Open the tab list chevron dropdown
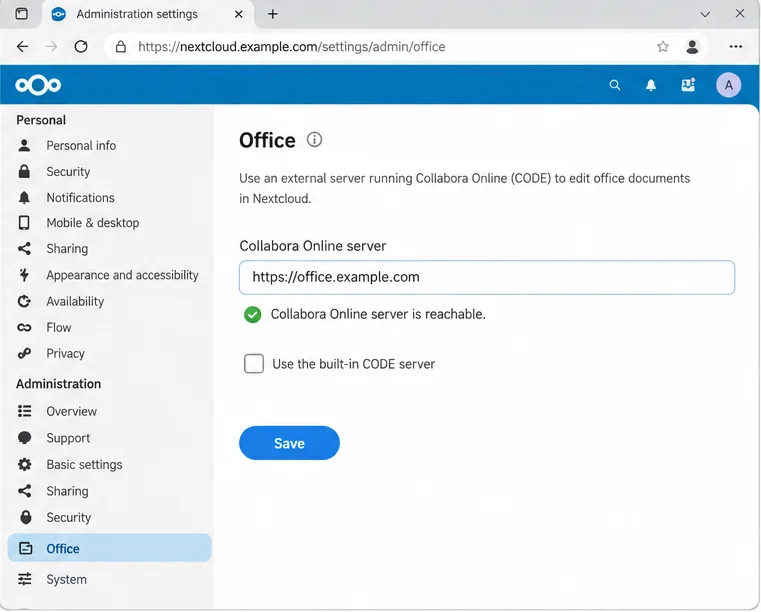The height and width of the screenshot is (612, 761). (x=705, y=14)
